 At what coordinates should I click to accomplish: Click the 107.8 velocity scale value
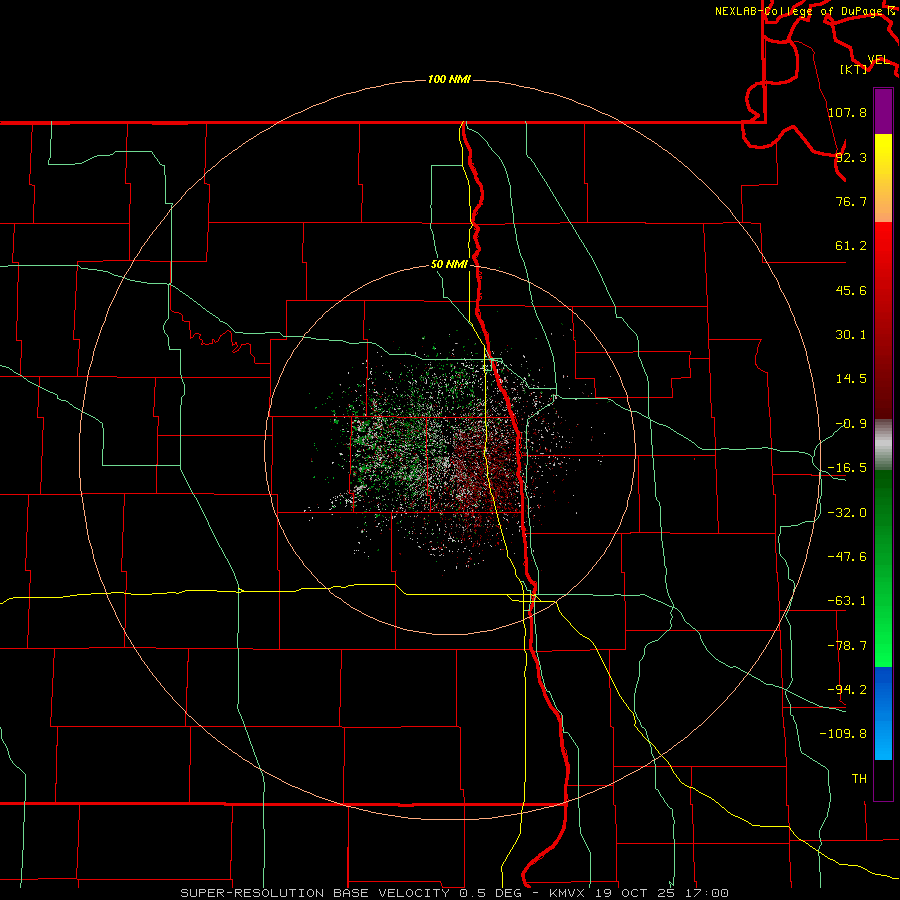click(x=847, y=112)
